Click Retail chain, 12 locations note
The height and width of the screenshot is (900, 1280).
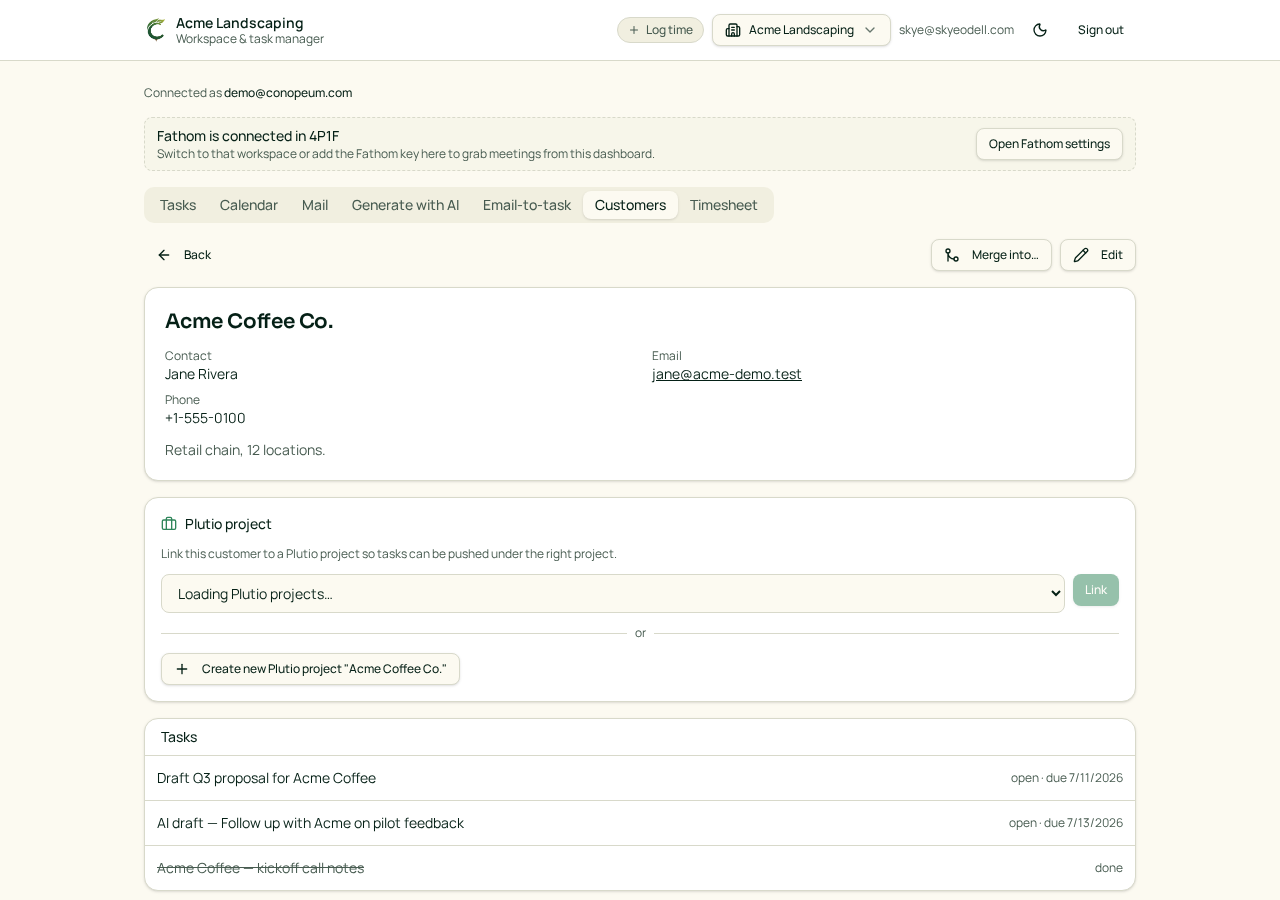(x=245, y=450)
